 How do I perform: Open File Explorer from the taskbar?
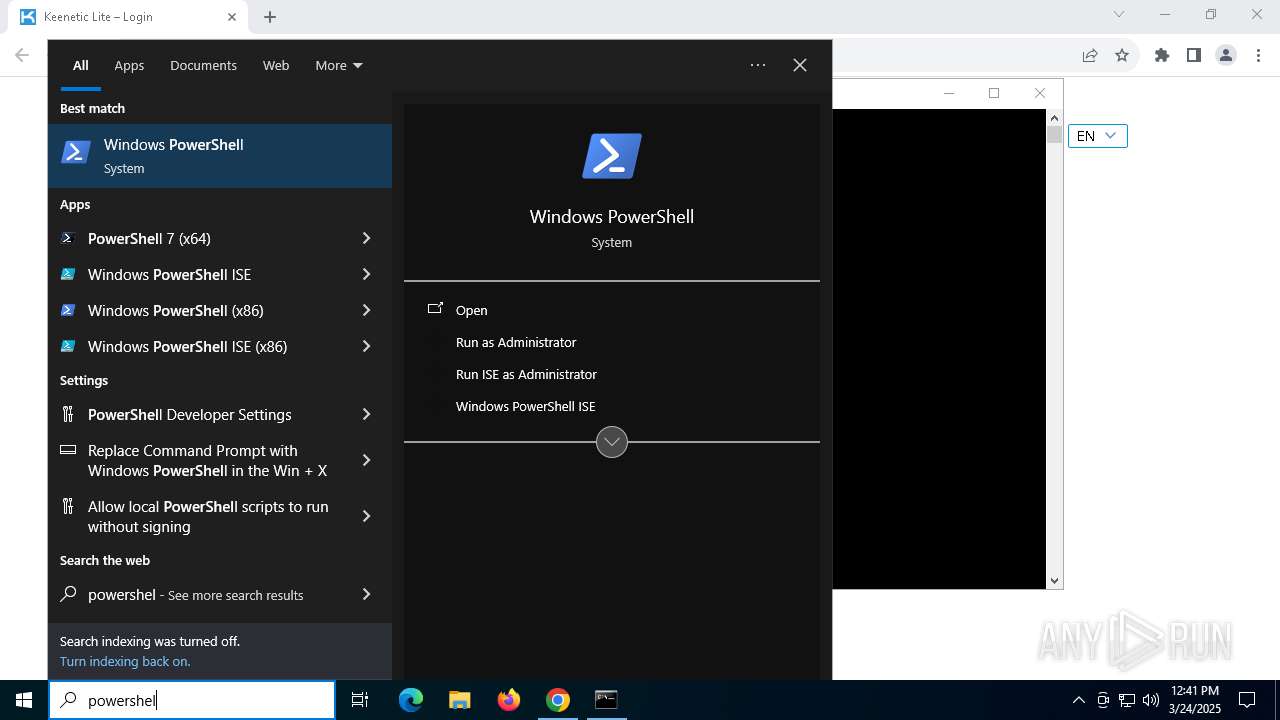coord(459,700)
